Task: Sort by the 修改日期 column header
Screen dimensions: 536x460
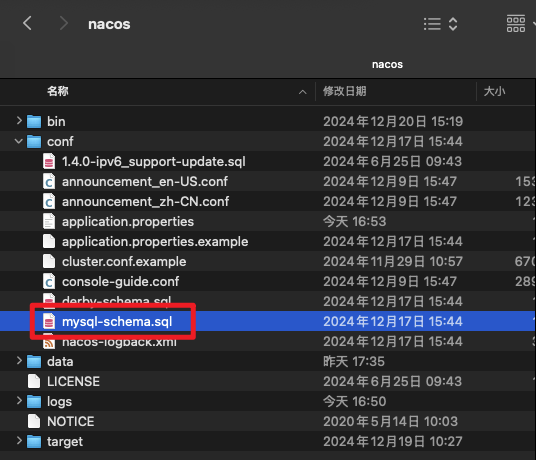Action: tap(345, 91)
